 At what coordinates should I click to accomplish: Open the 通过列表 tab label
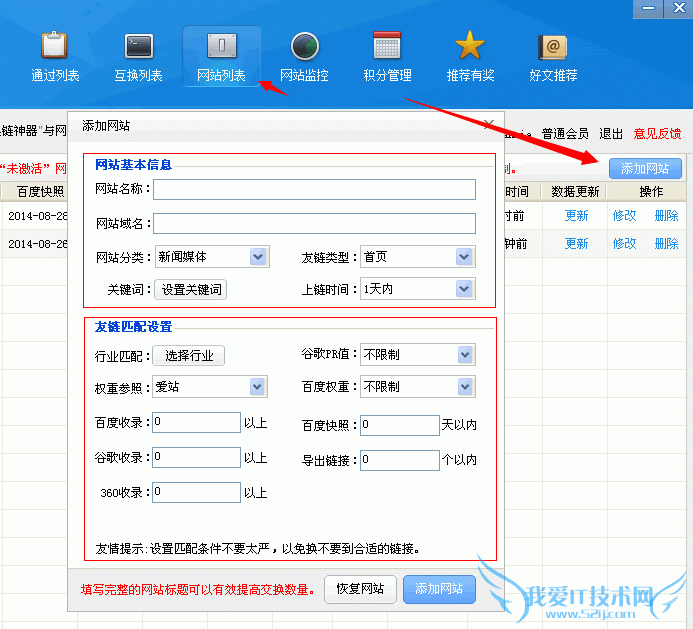point(55,75)
